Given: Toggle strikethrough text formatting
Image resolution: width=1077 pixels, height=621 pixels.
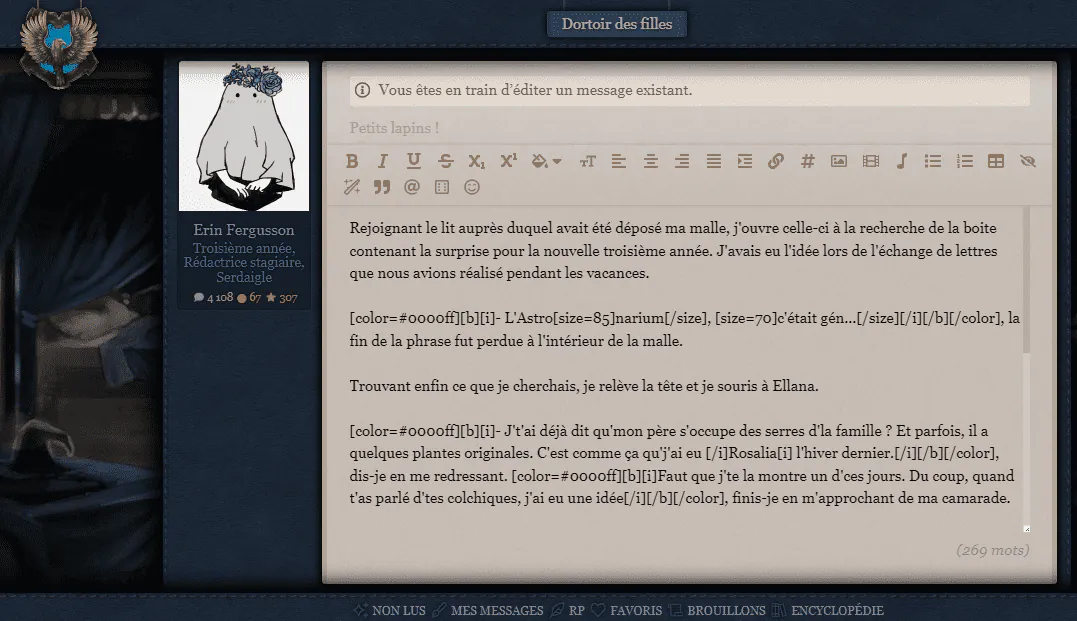Looking at the screenshot, I should point(445,161).
